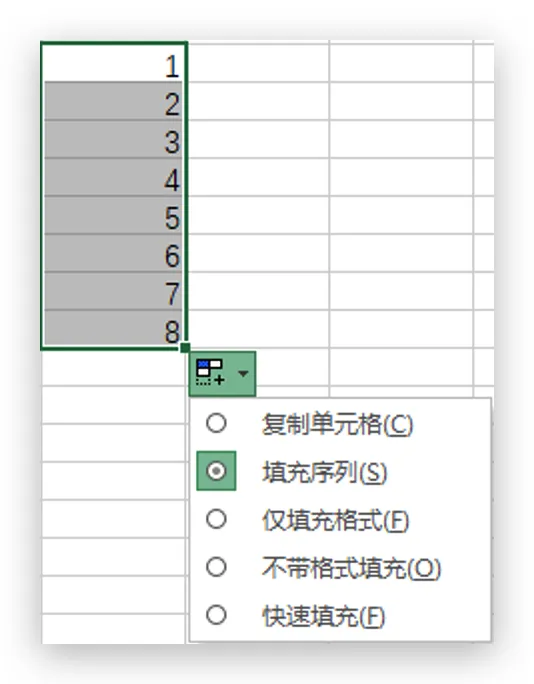Select the 快速填充(F) radio button
This screenshot has width=534, height=684.
216,615
